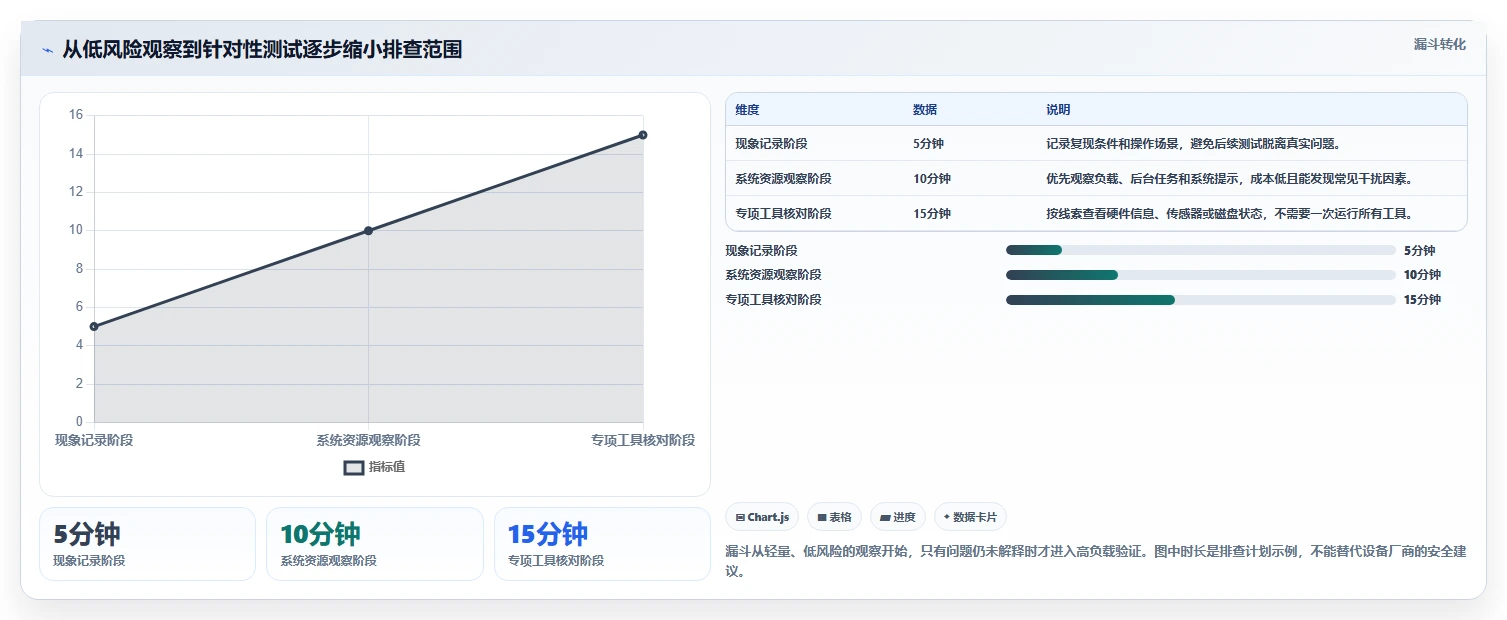Click the 指标值 legend label
1507x620 pixels.
click(x=387, y=467)
